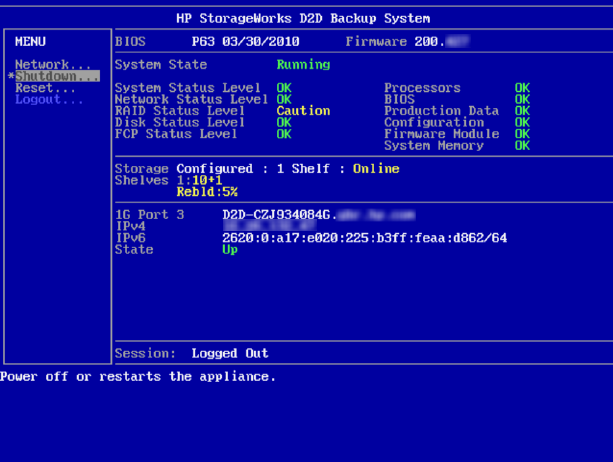Image resolution: width=613 pixels, height=462 pixels.
Task: Open the Network... menu item
Action: 53,64
